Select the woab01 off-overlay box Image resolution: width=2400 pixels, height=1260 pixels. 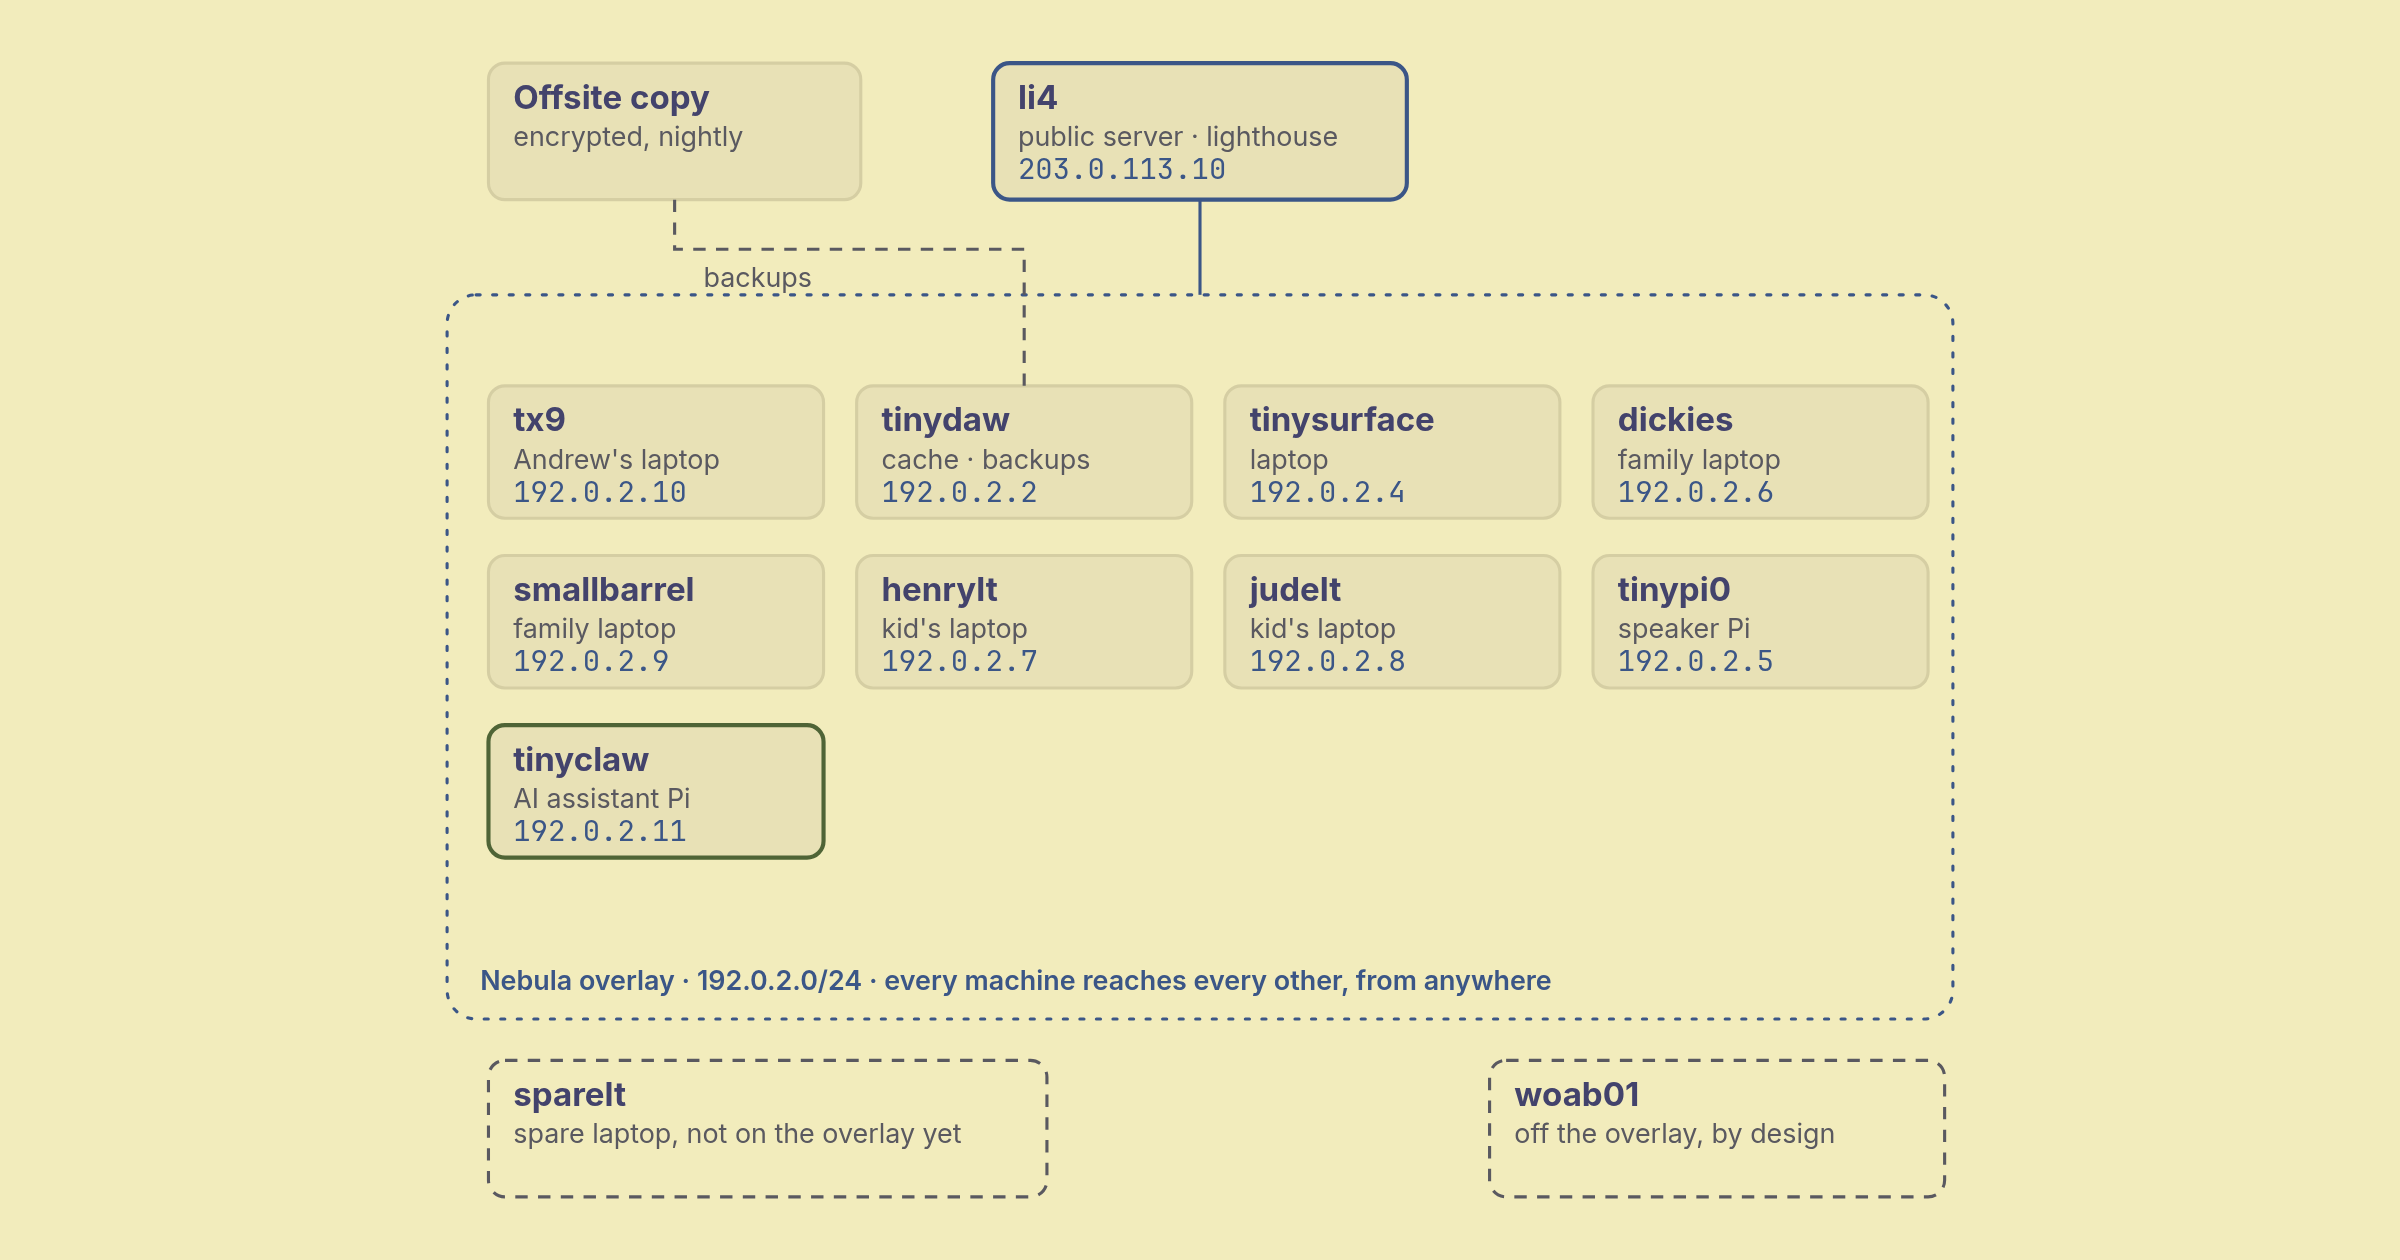click(1717, 1128)
